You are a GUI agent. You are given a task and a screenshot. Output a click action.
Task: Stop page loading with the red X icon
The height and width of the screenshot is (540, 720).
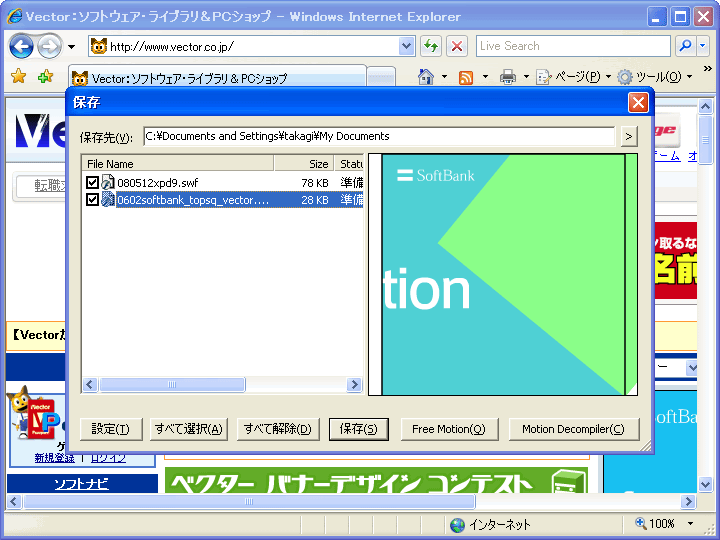tap(457, 46)
